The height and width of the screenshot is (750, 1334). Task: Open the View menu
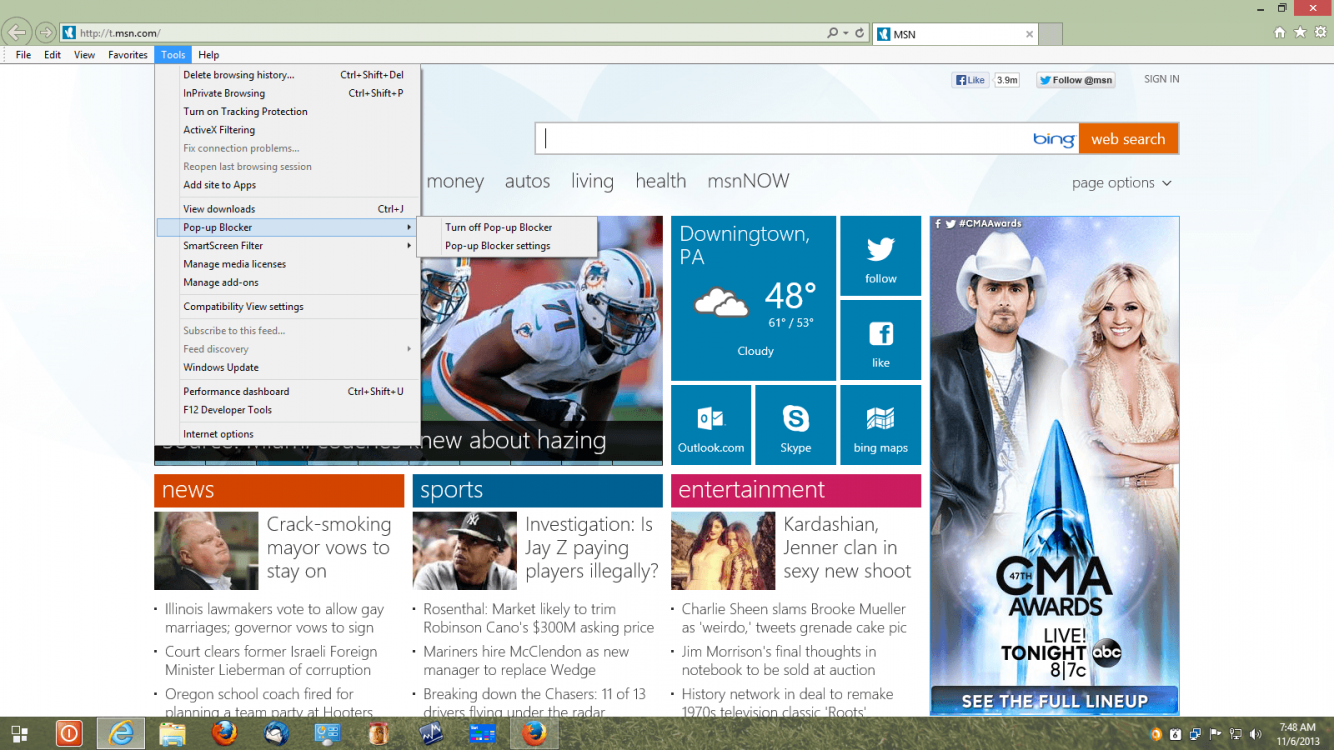pyautogui.click(x=84, y=55)
